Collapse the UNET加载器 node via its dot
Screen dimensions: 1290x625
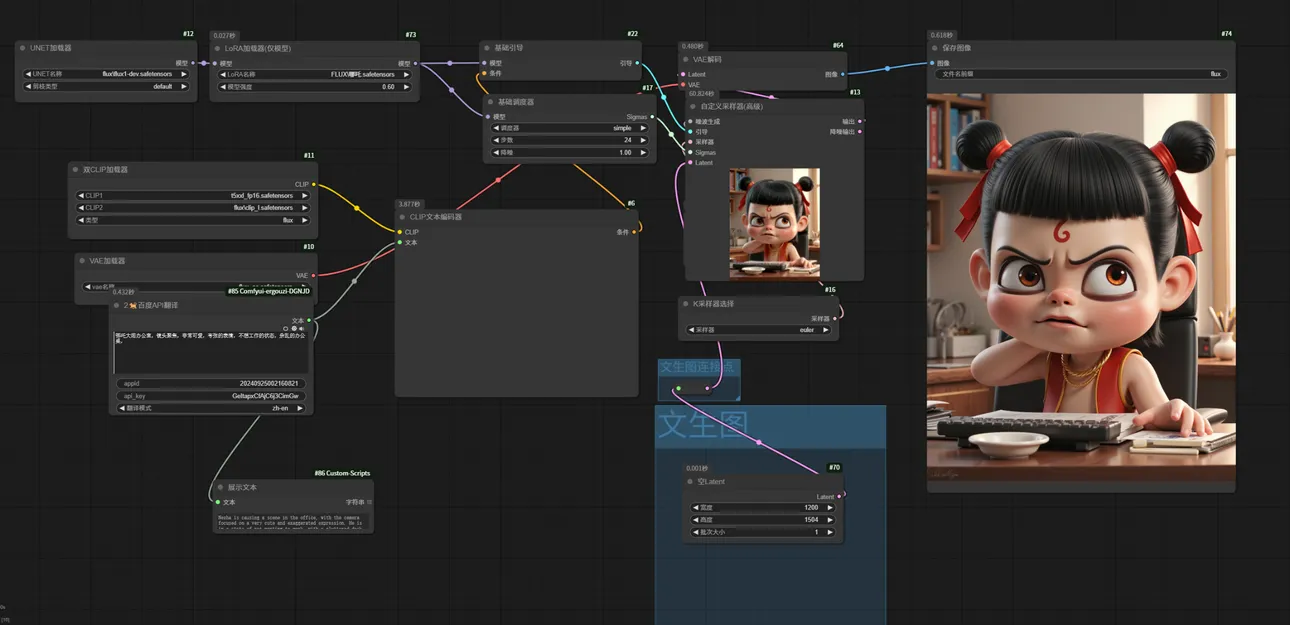tap(22, 48)
